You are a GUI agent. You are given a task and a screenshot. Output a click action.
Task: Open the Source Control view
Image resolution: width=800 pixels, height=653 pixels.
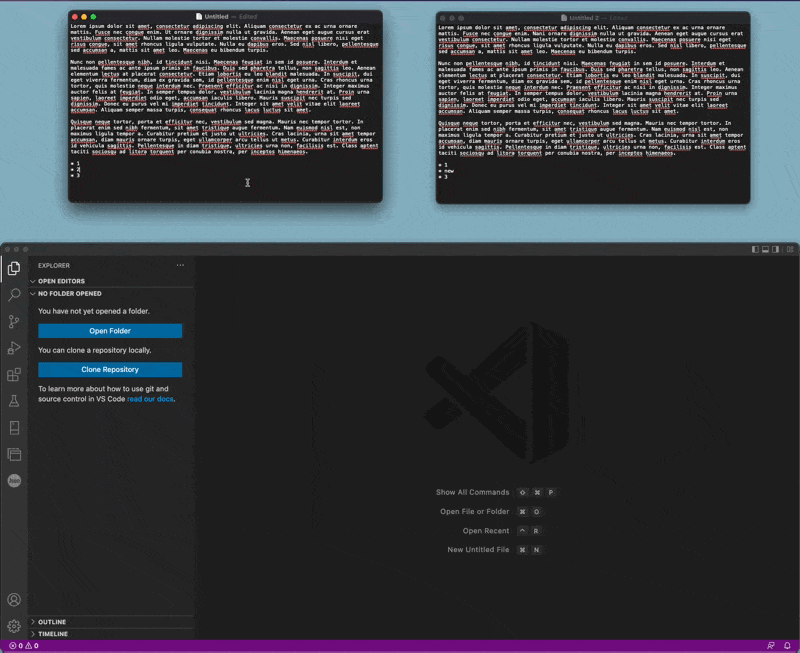coord(14,322)
